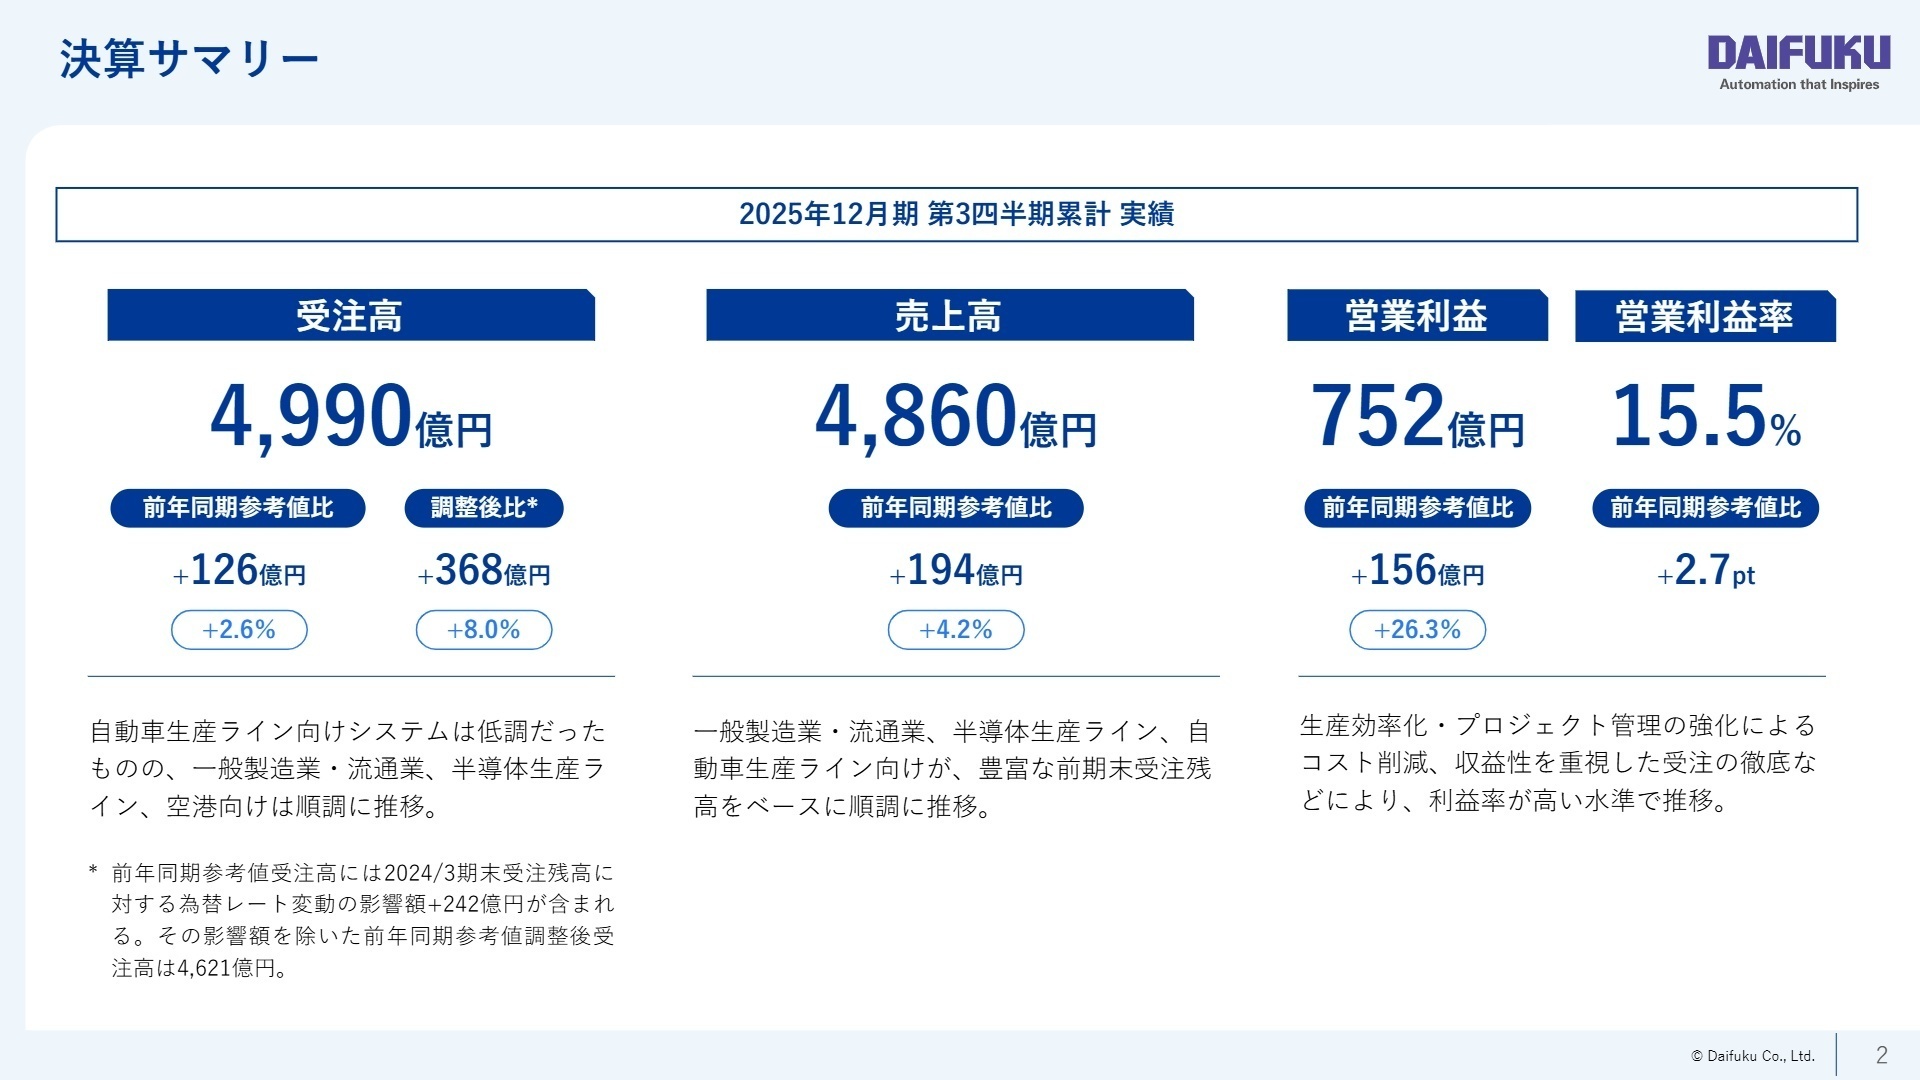Expand the 調整後比* label under 受注高

(484, 508)
